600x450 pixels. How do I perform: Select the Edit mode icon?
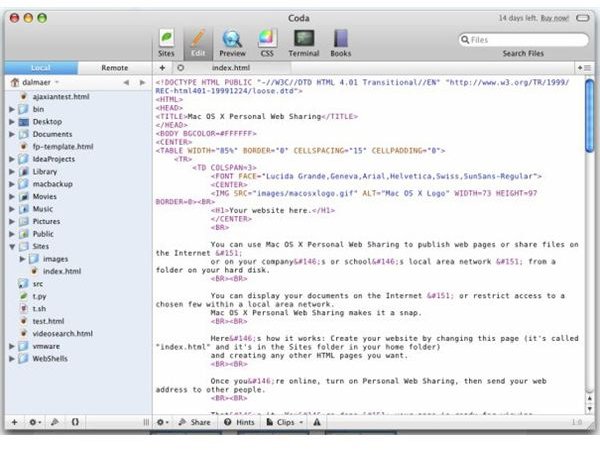tap(198, 43)
